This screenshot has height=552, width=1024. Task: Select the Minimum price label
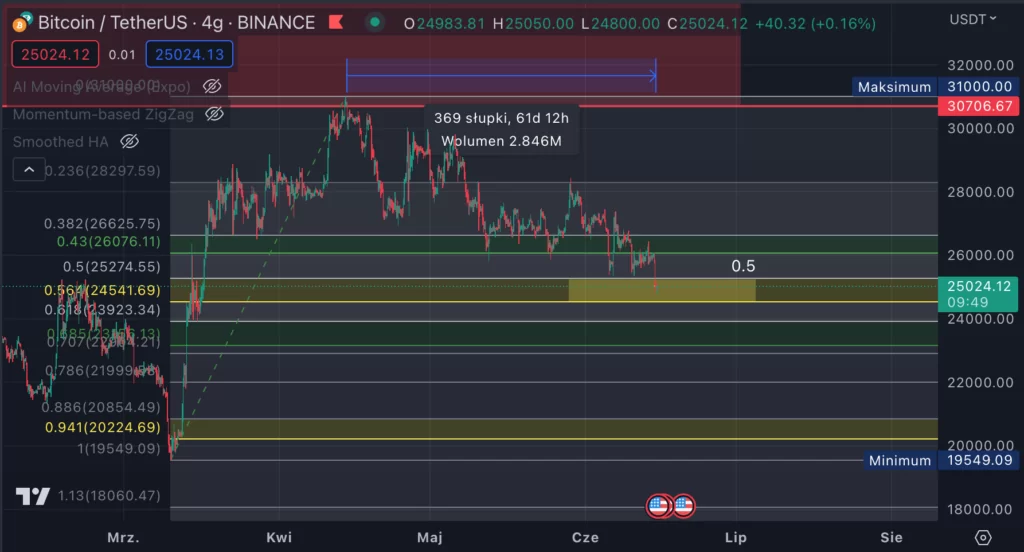(900, 461)
